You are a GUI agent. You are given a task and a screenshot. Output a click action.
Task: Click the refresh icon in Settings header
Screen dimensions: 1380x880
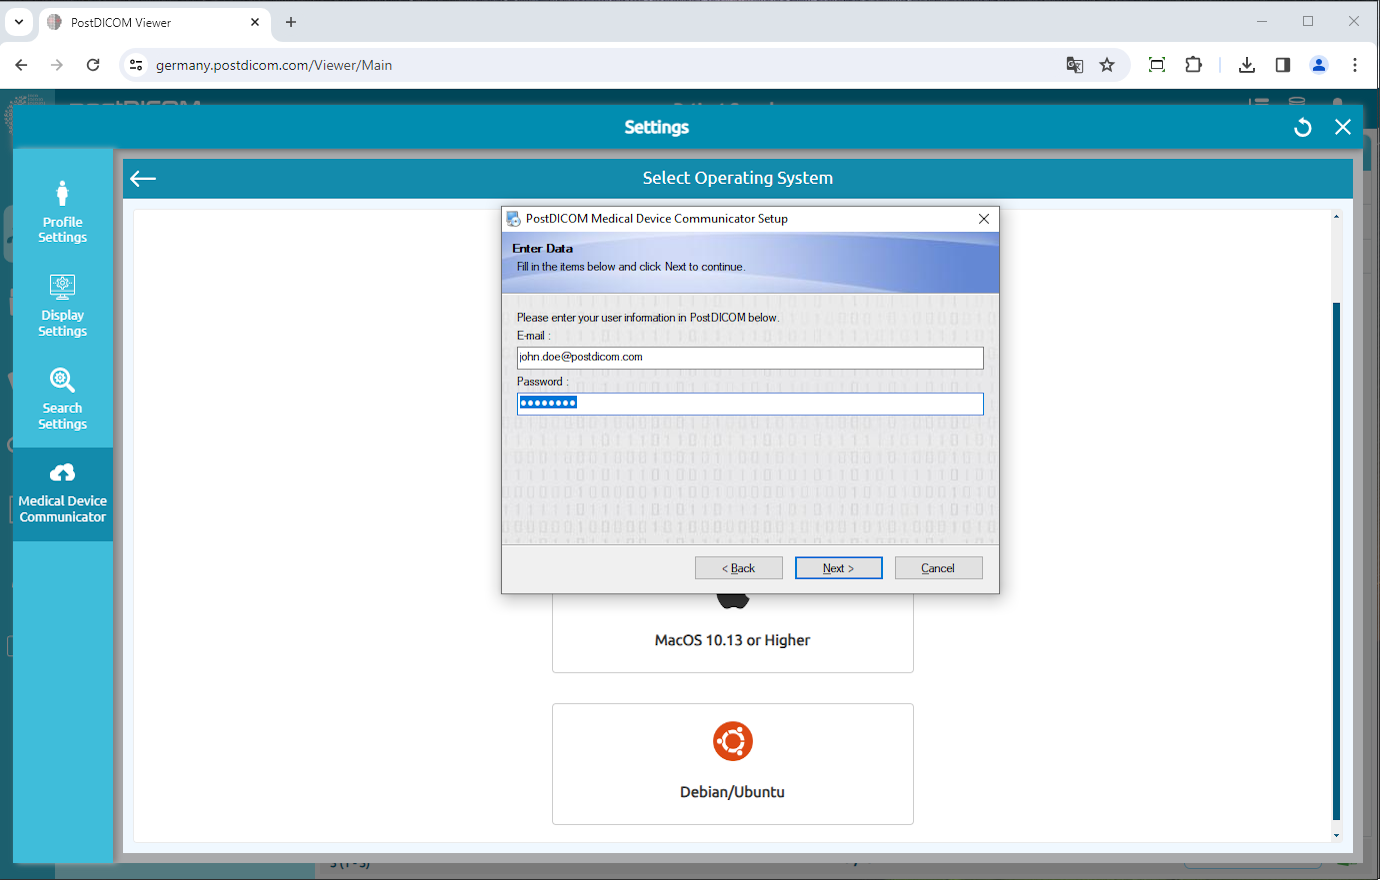1302,127
